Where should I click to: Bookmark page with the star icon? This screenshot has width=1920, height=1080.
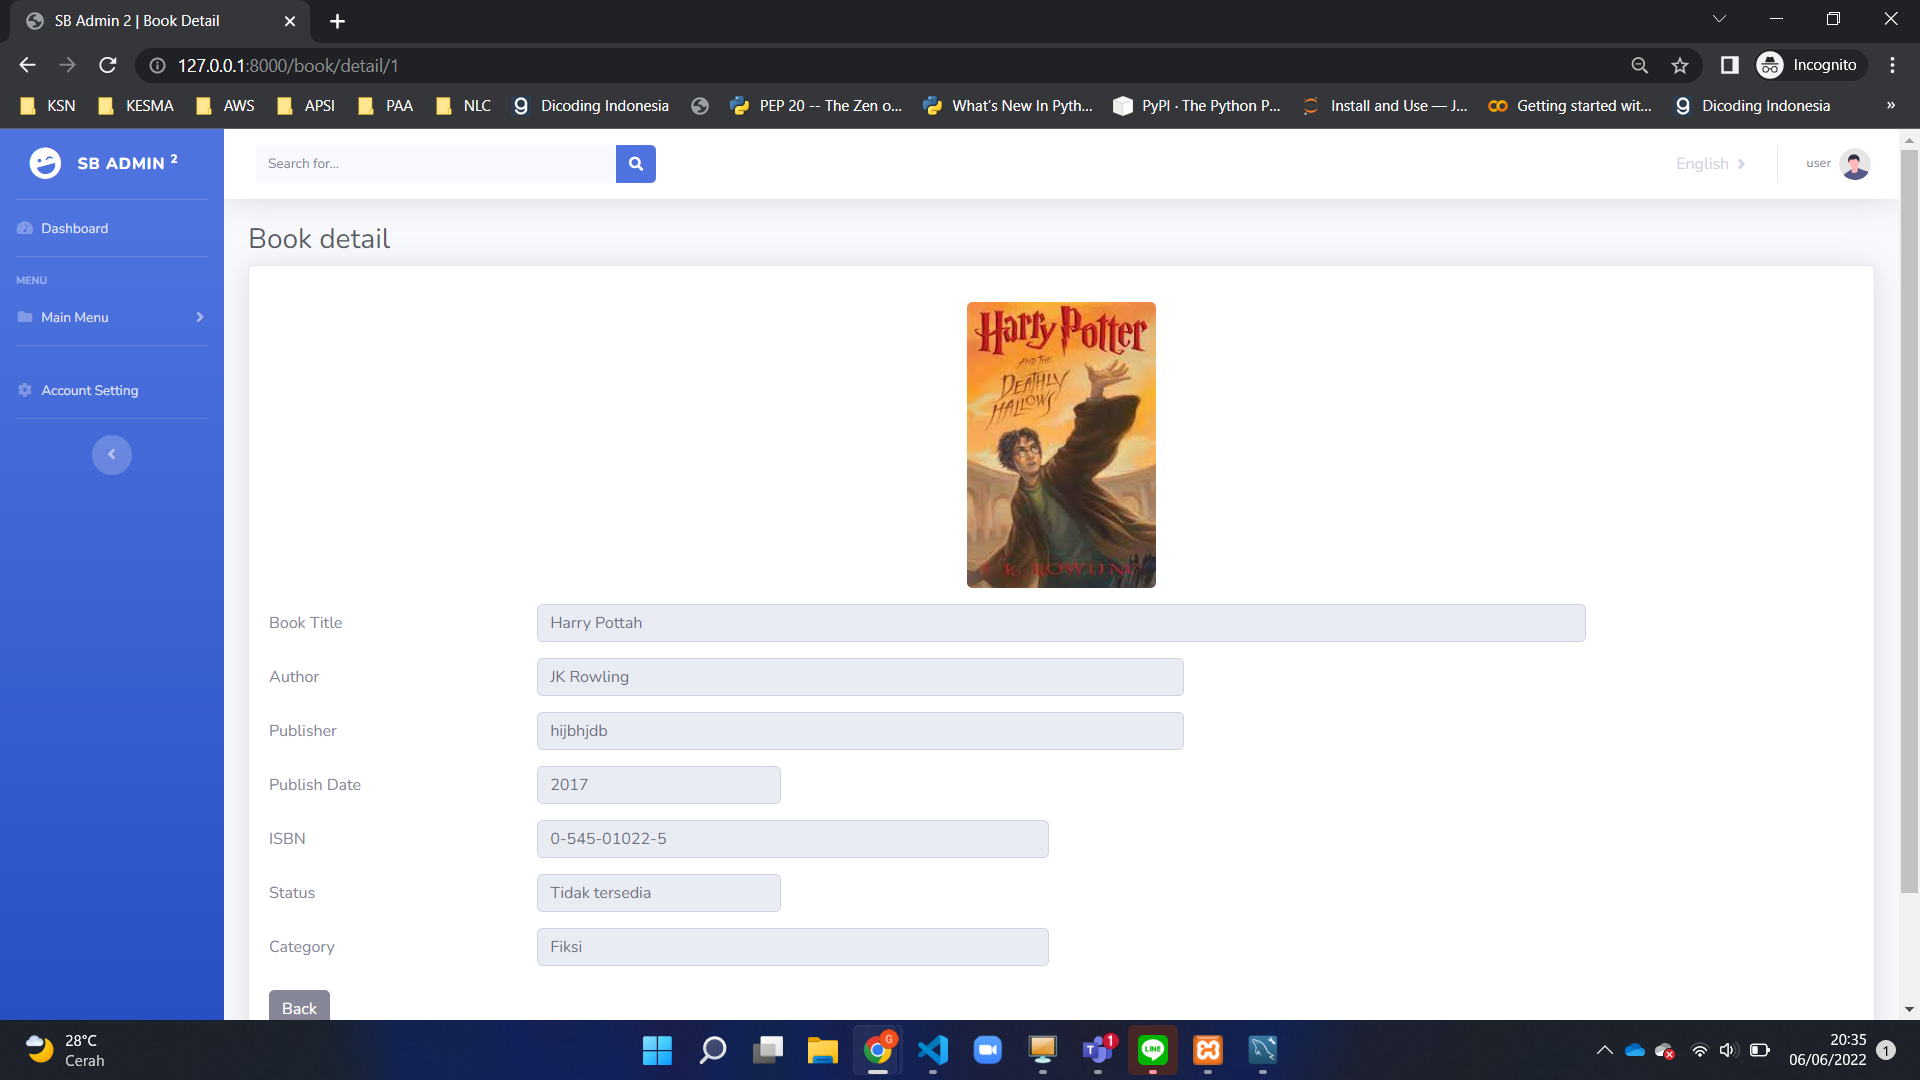(x=1680, y=65)
